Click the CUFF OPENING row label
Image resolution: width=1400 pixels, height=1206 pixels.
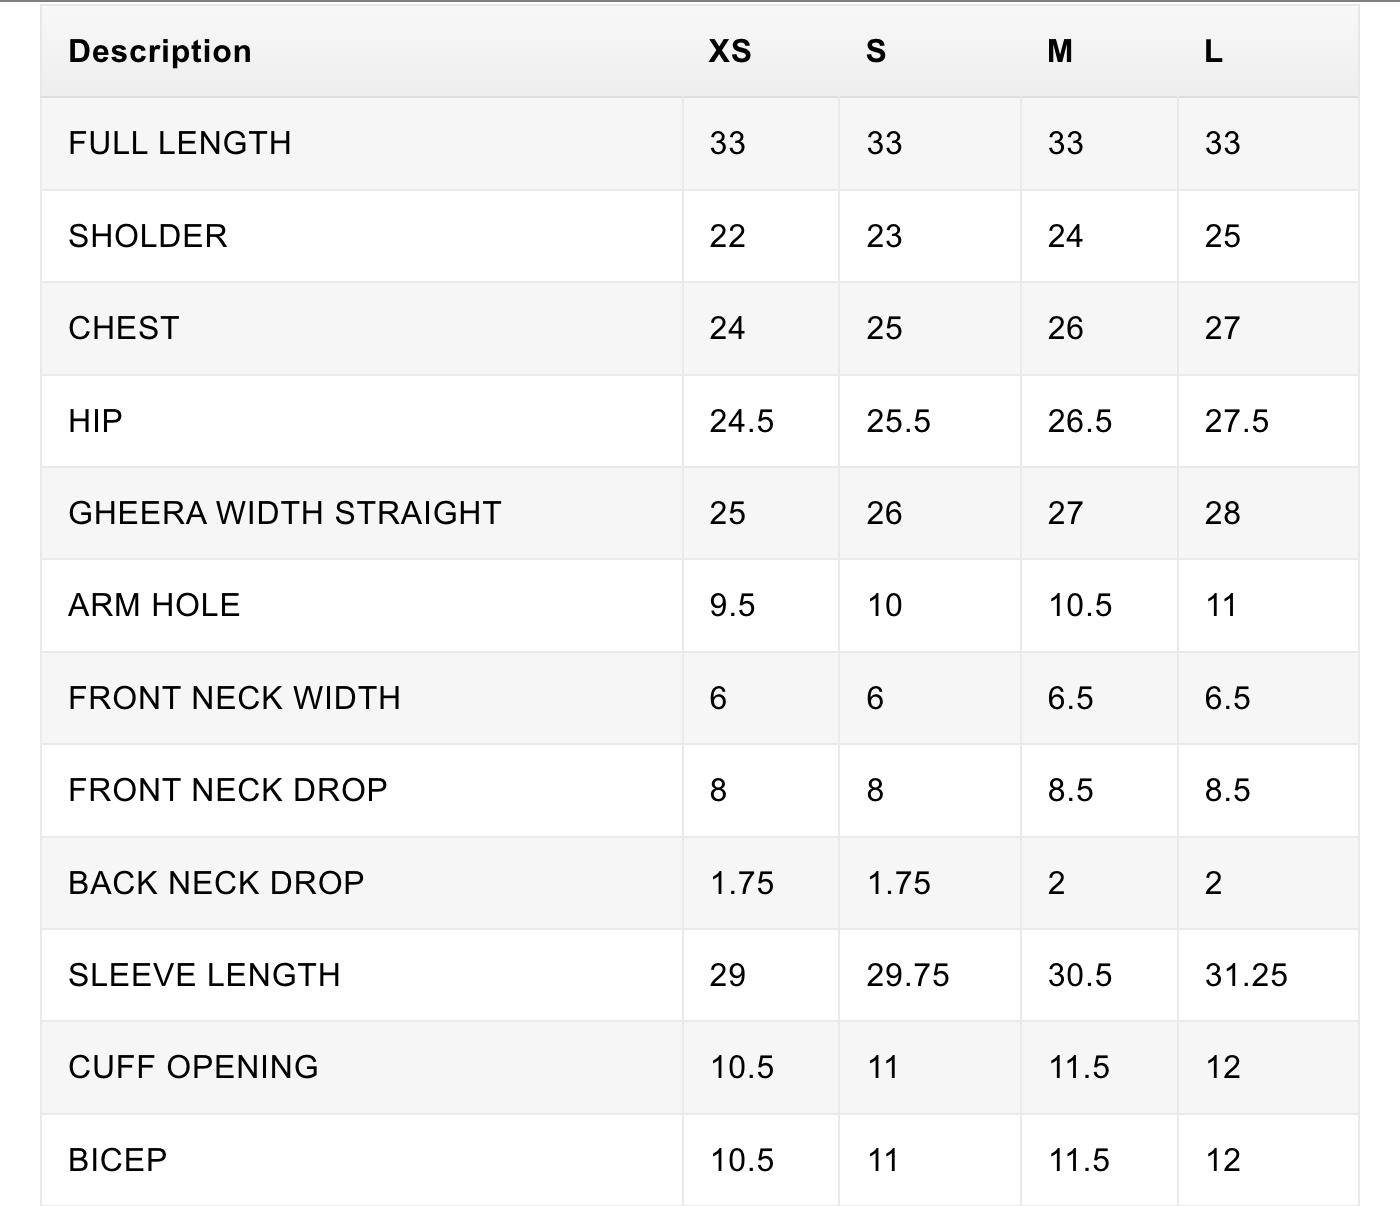pos(193,1067)
